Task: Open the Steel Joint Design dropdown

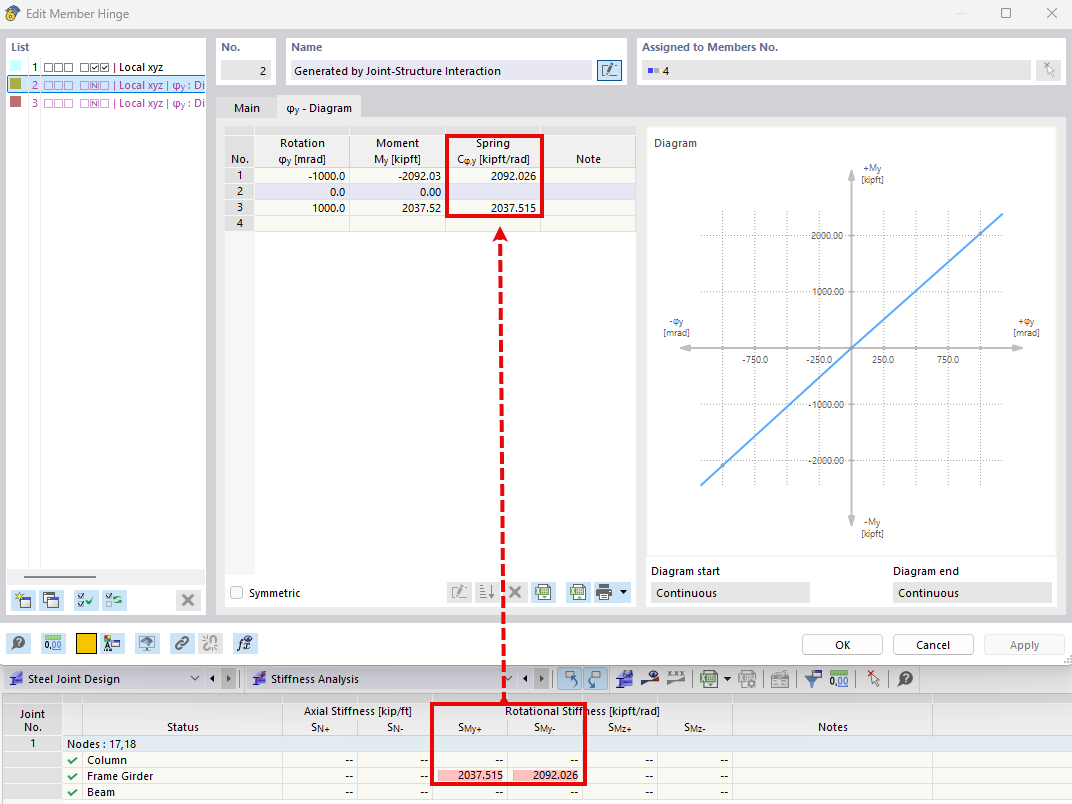Action: click(196, 678)
